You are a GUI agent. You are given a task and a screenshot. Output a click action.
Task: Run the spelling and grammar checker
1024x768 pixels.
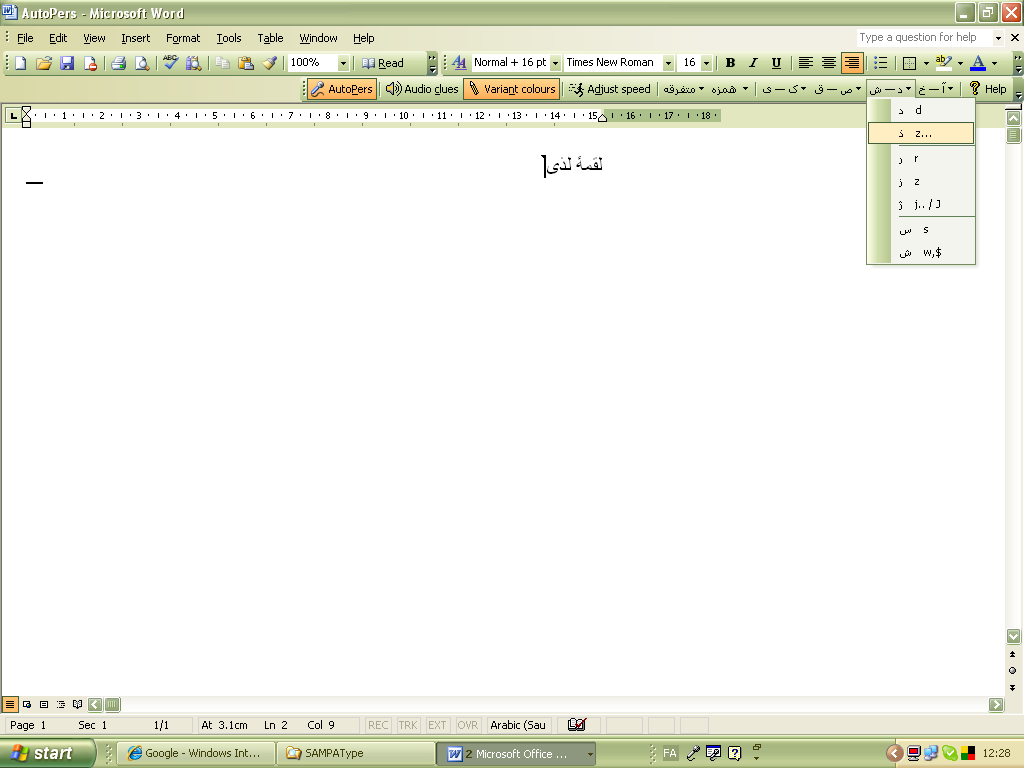(x=168, y=61)
